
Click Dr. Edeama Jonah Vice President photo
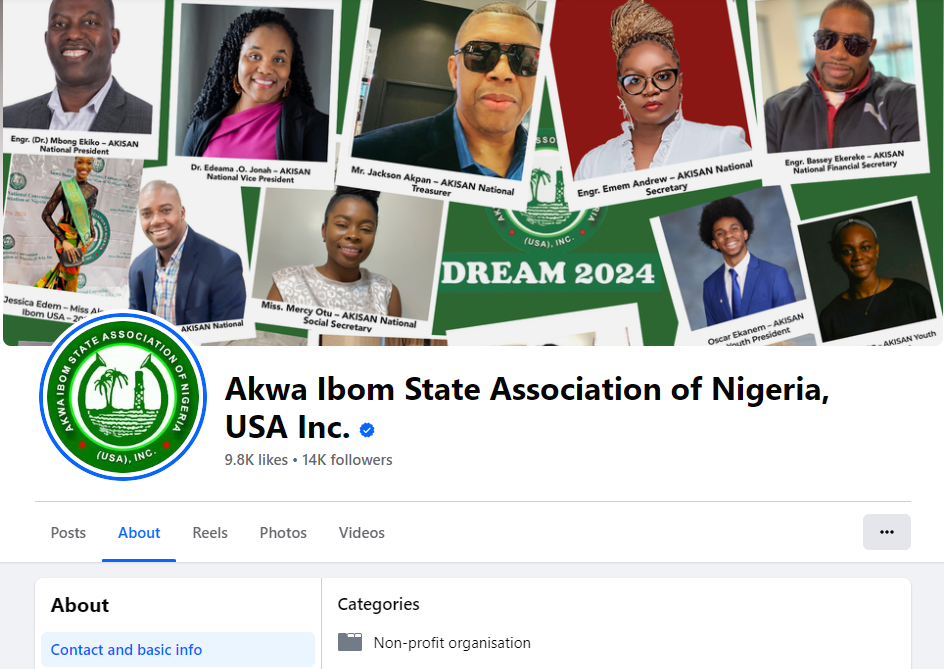pos(255,83)
